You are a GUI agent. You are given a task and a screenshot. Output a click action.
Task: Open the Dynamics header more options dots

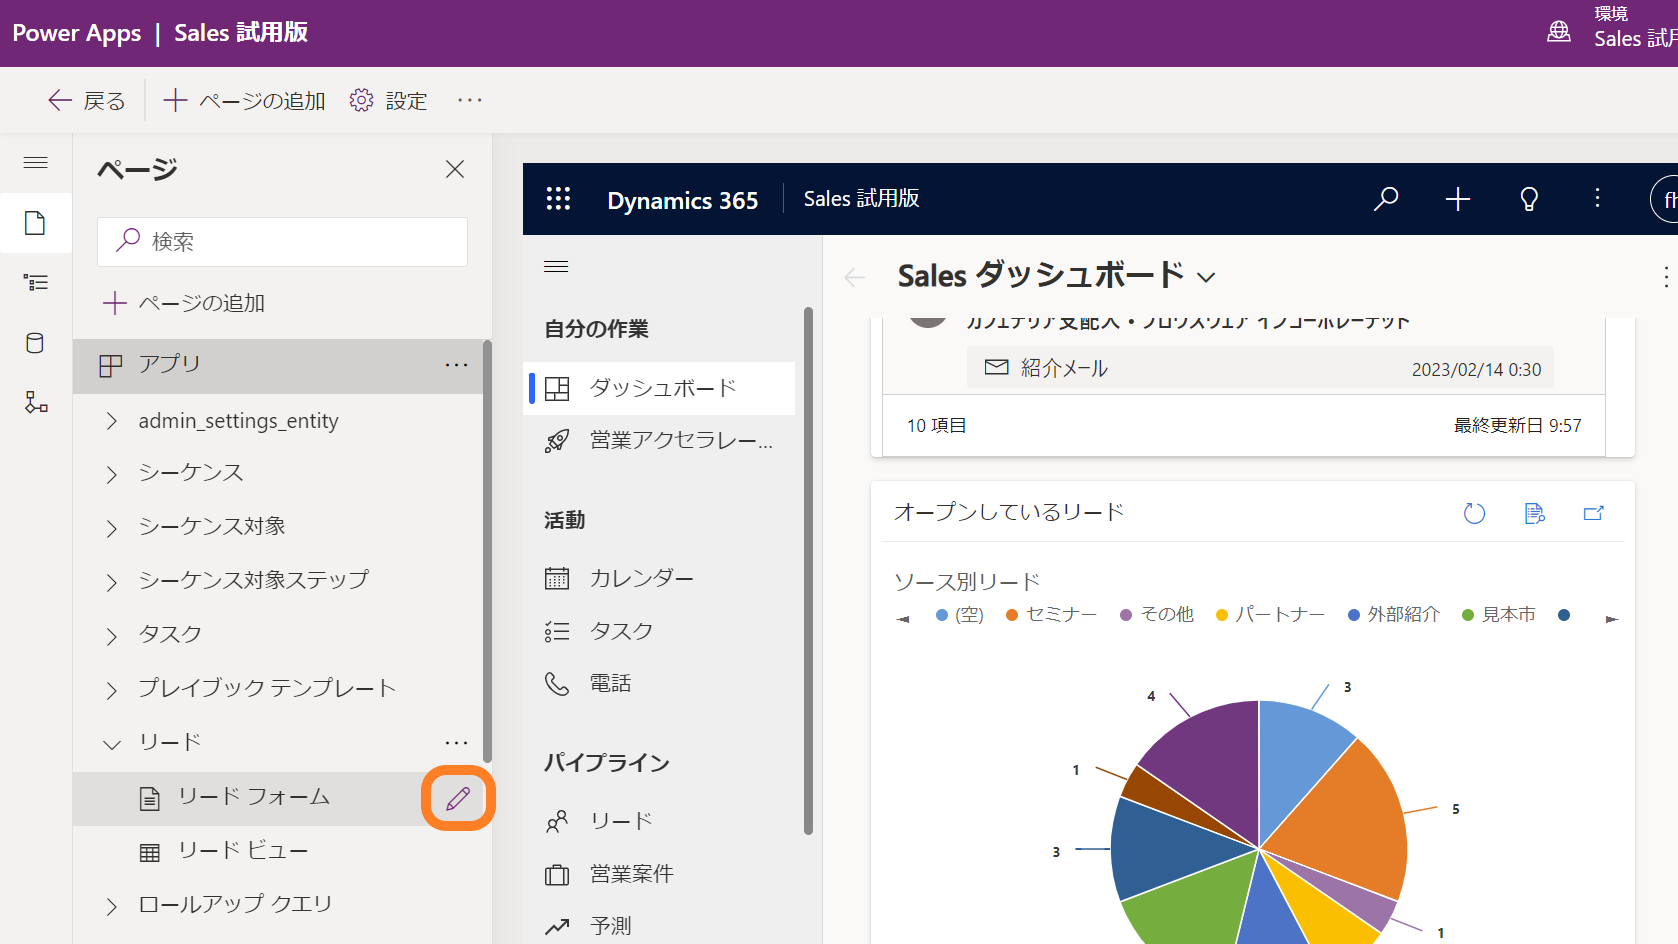coord(1597,199)
